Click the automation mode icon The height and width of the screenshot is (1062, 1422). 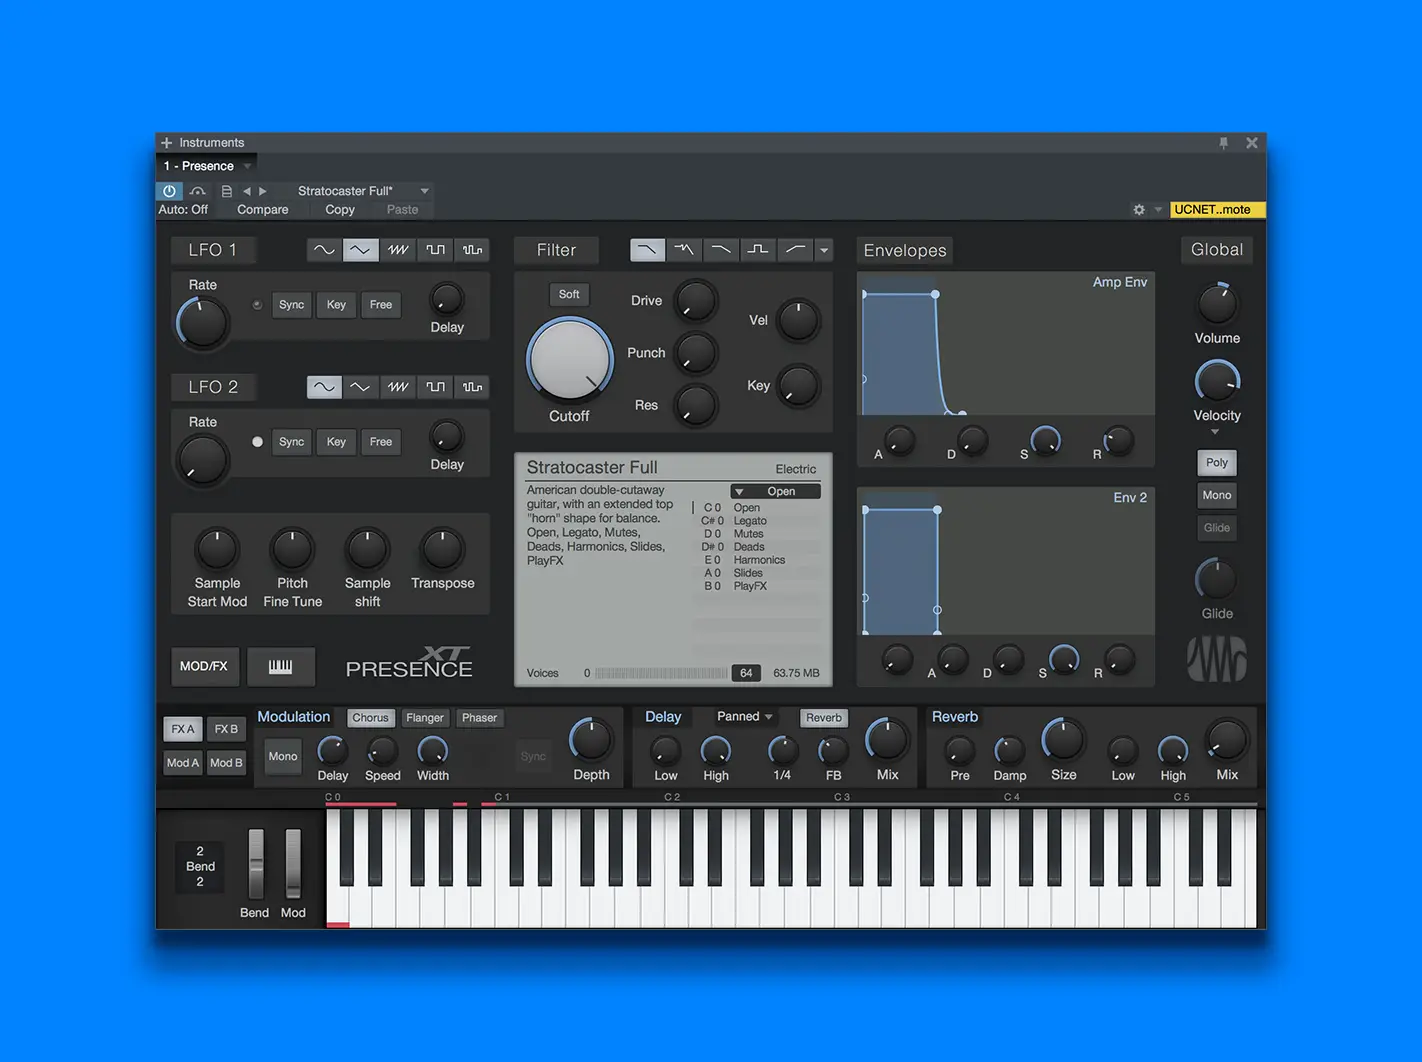(x=198, y=191)
